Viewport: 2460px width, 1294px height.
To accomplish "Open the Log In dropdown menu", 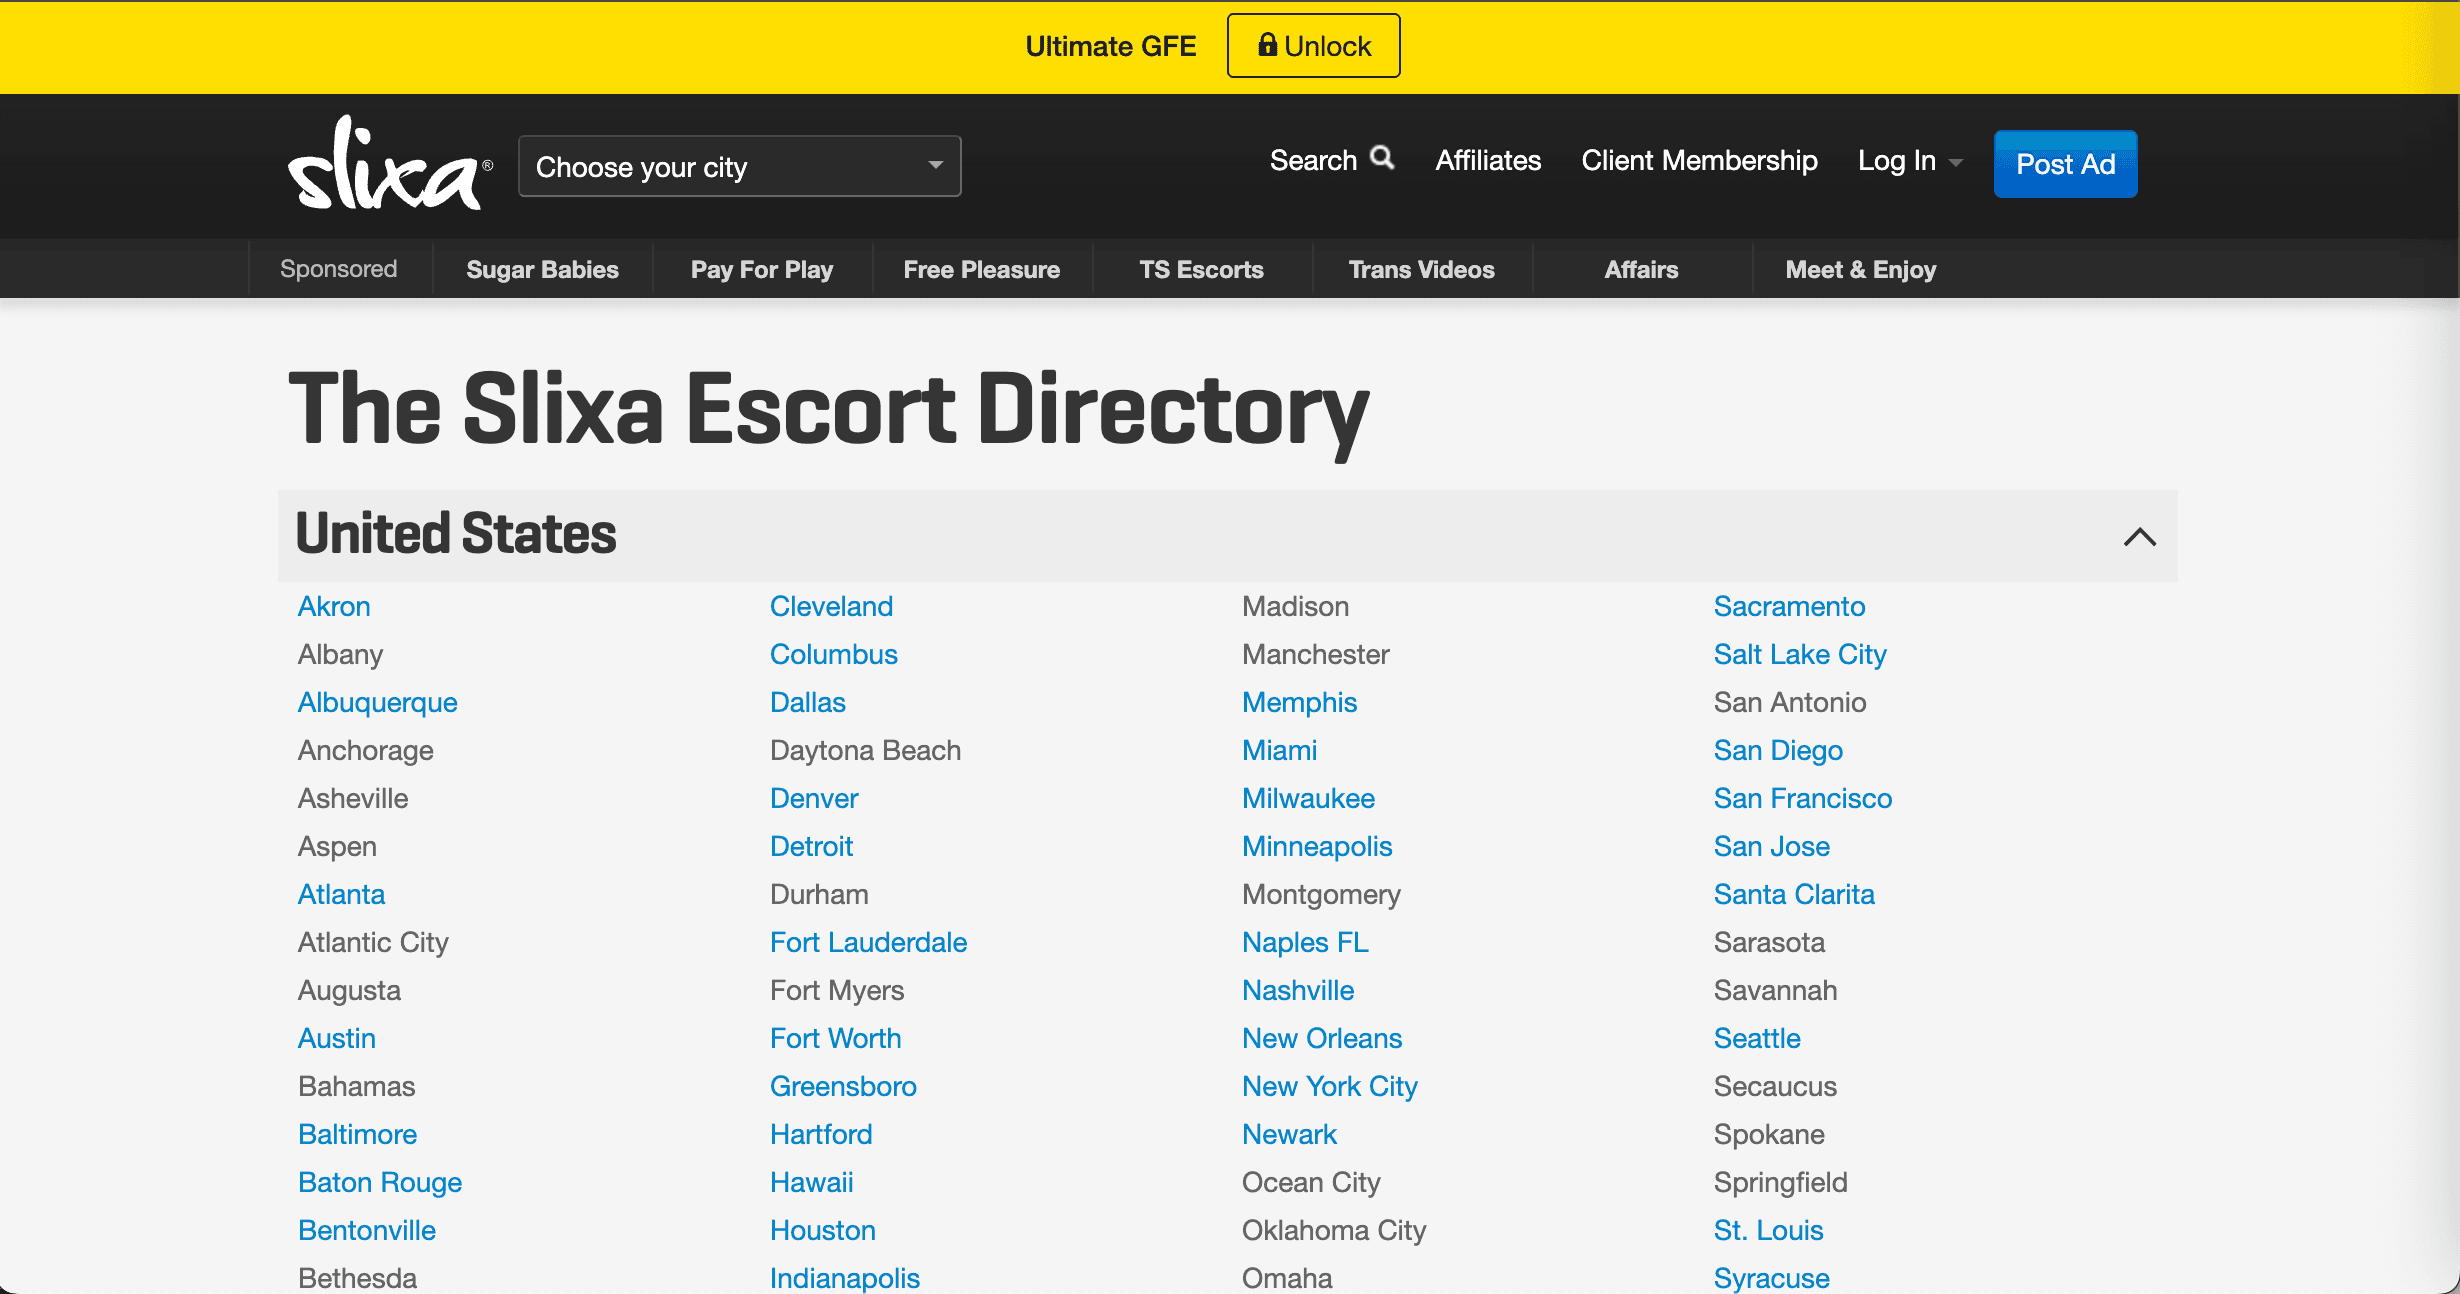I will tap(1910, 161).
